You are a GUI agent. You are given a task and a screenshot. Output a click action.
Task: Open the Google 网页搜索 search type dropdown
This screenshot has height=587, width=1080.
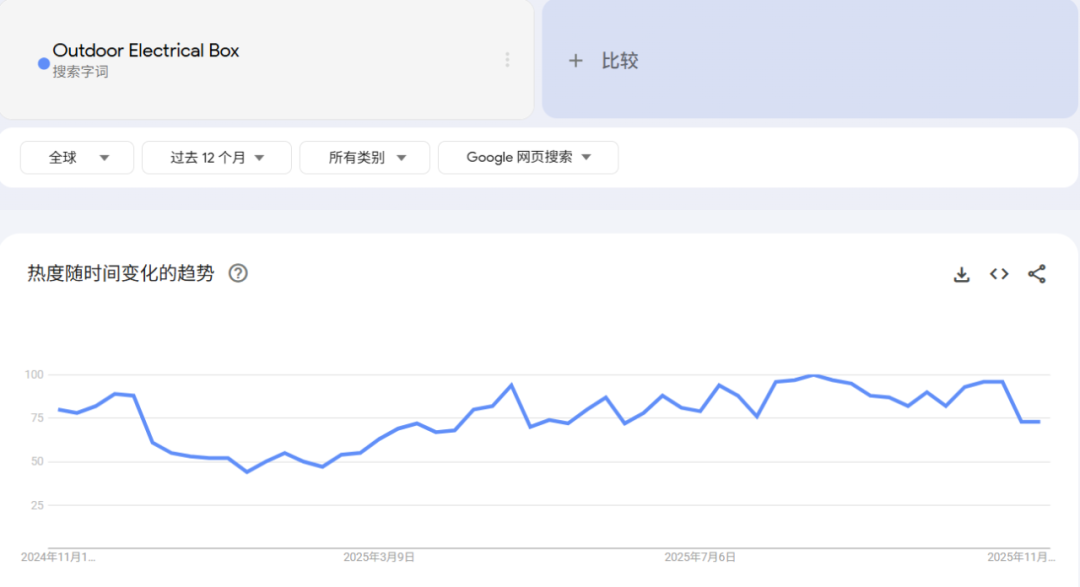(528, 157)
